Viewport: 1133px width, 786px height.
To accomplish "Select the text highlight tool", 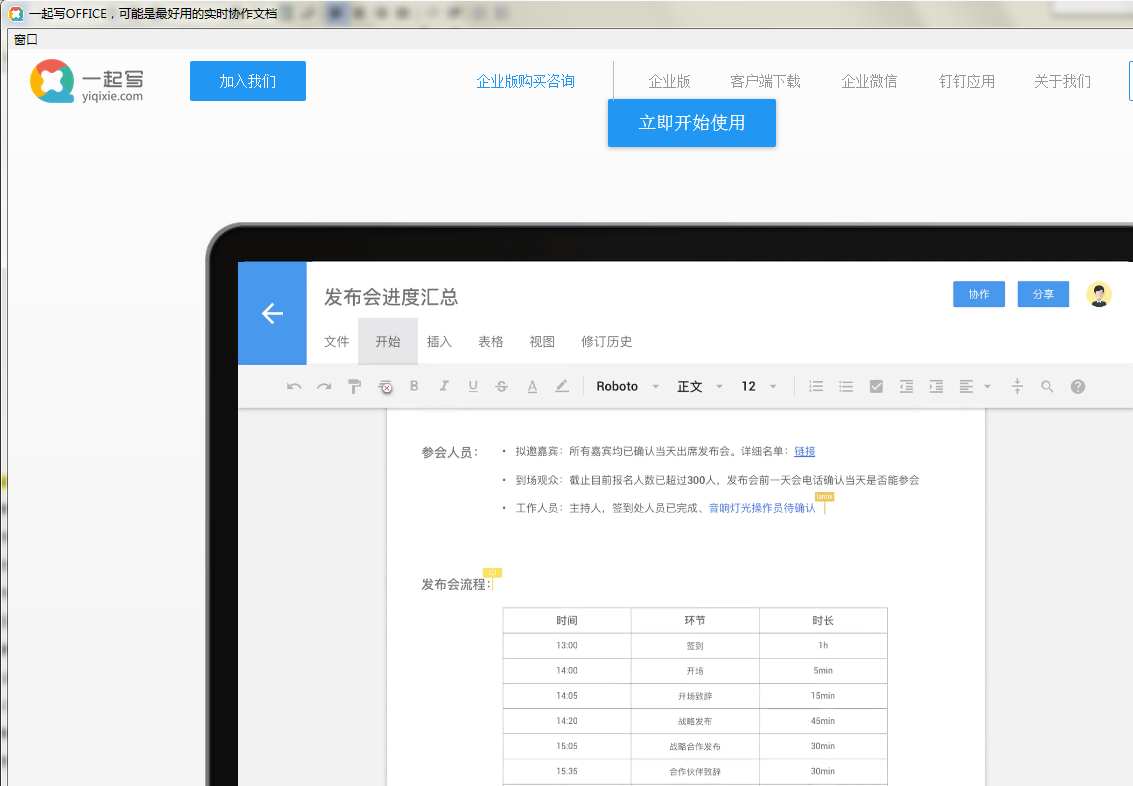I will click(561, 386).
